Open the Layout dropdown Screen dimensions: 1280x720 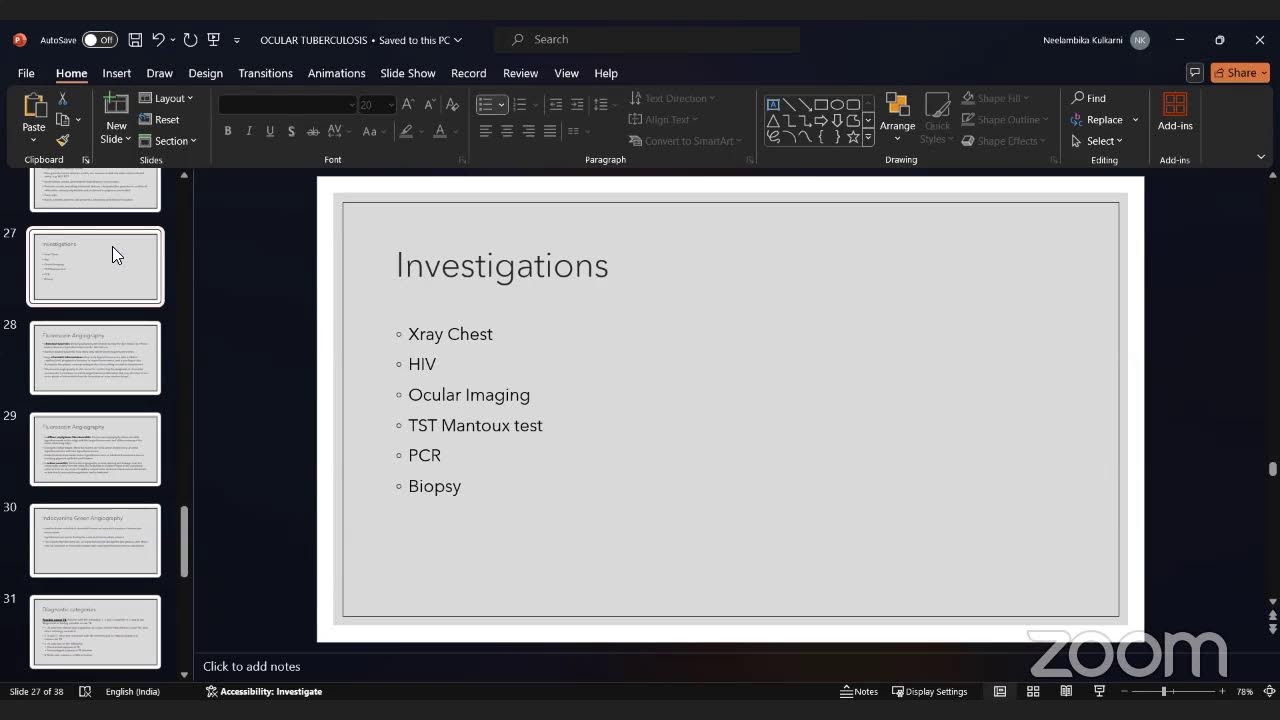166,98
